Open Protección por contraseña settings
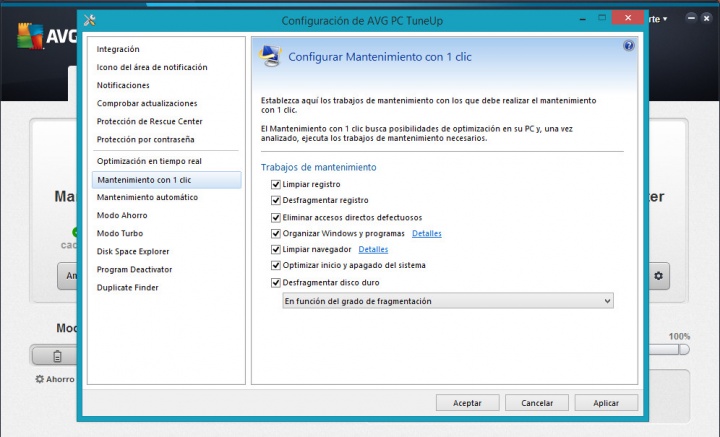 [146, 140]
